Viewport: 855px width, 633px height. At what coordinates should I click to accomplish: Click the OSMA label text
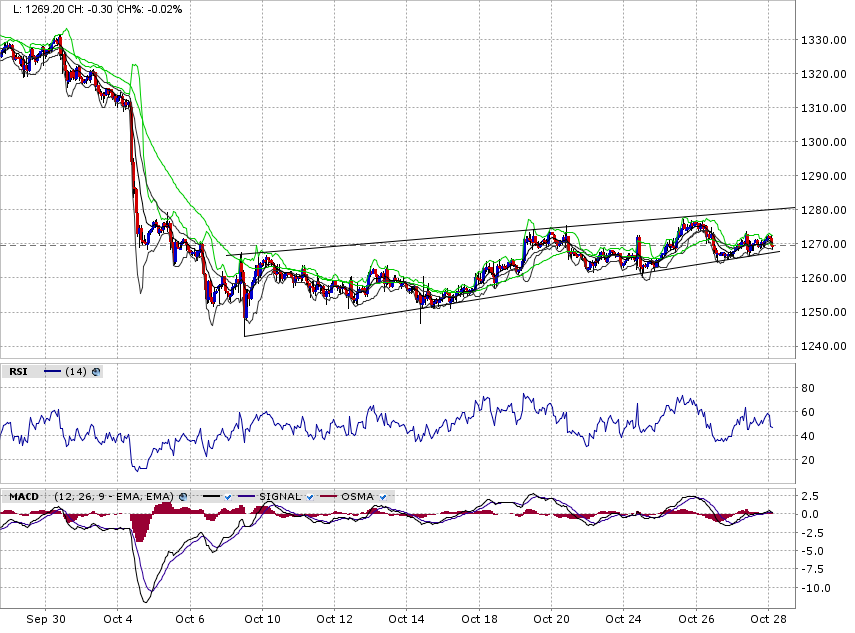coord(357,497)
